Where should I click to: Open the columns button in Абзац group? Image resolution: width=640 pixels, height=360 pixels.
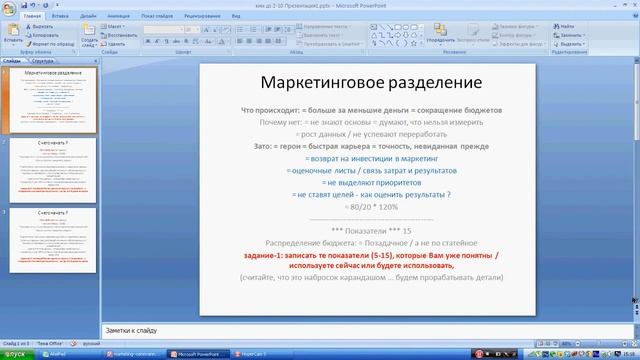pyautogui.click(x=279, y=41)
